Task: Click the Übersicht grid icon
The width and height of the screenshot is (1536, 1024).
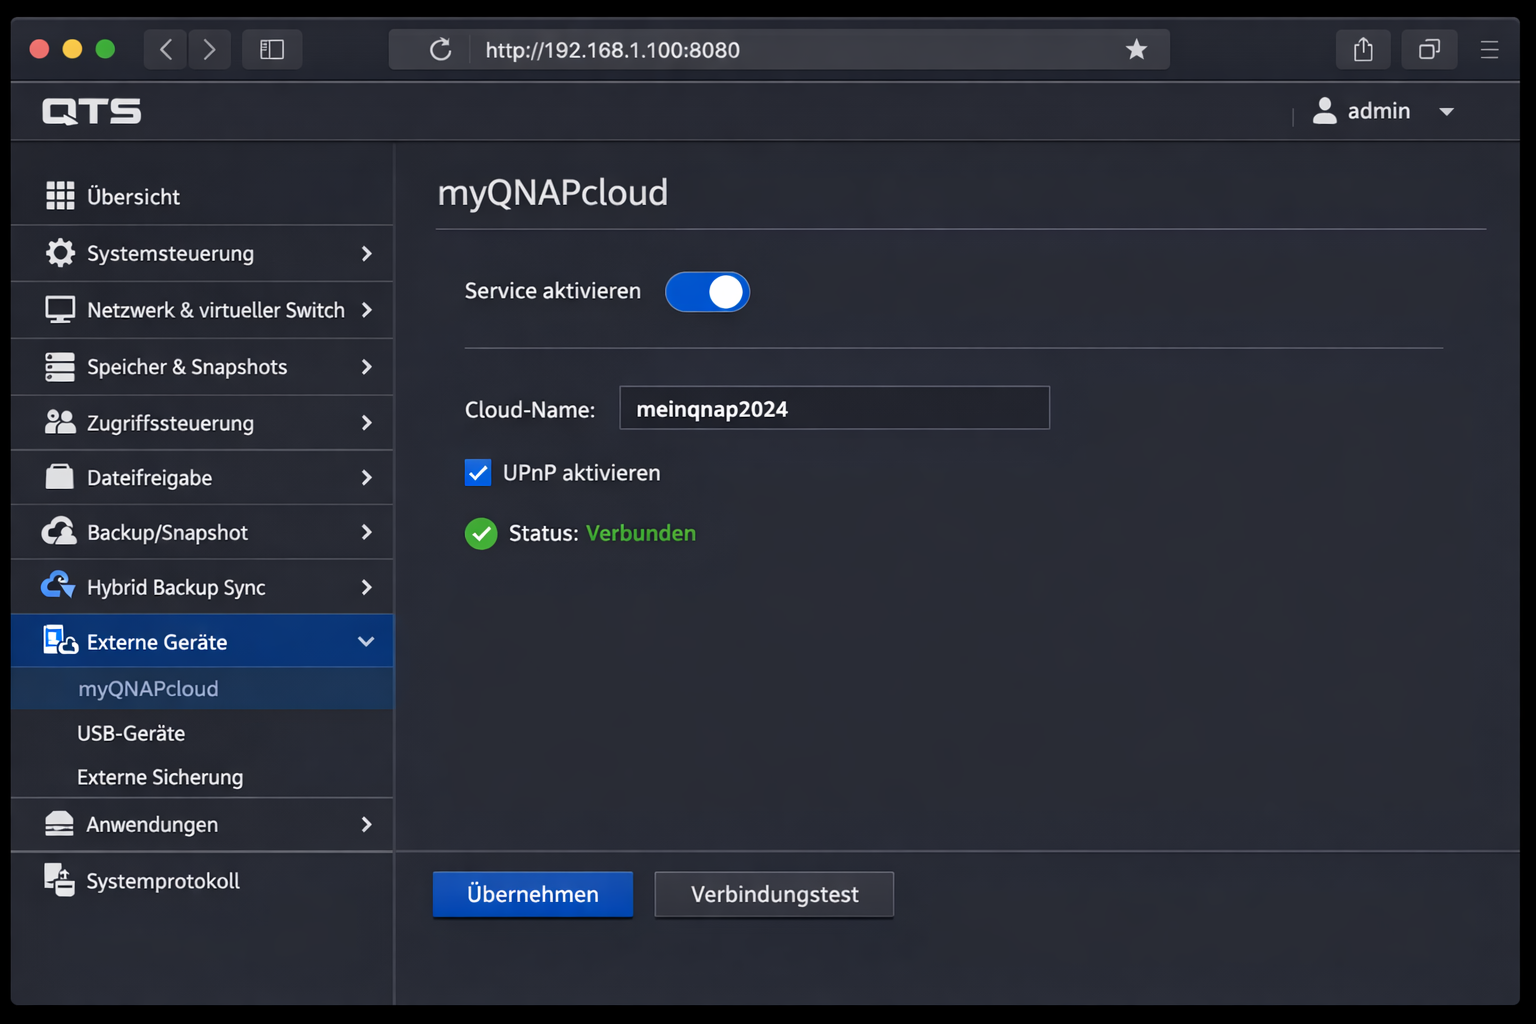Action: click(x=60, y=196)
